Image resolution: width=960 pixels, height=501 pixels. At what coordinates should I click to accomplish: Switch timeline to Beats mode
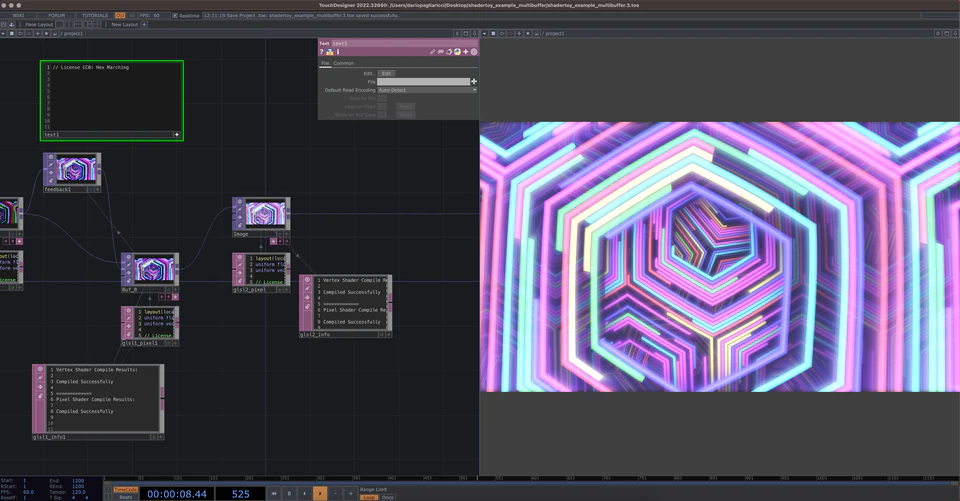(x=126, y=497)
